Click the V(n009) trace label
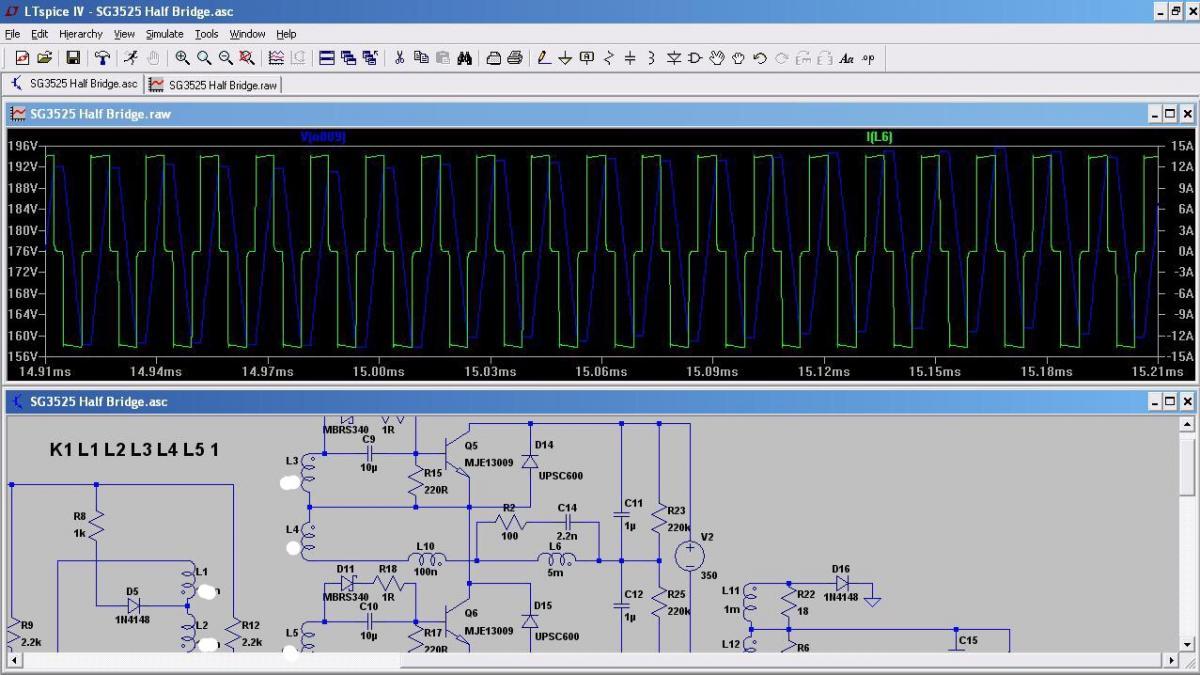Viewport: 1200px width, 675px height. point(323,136)
